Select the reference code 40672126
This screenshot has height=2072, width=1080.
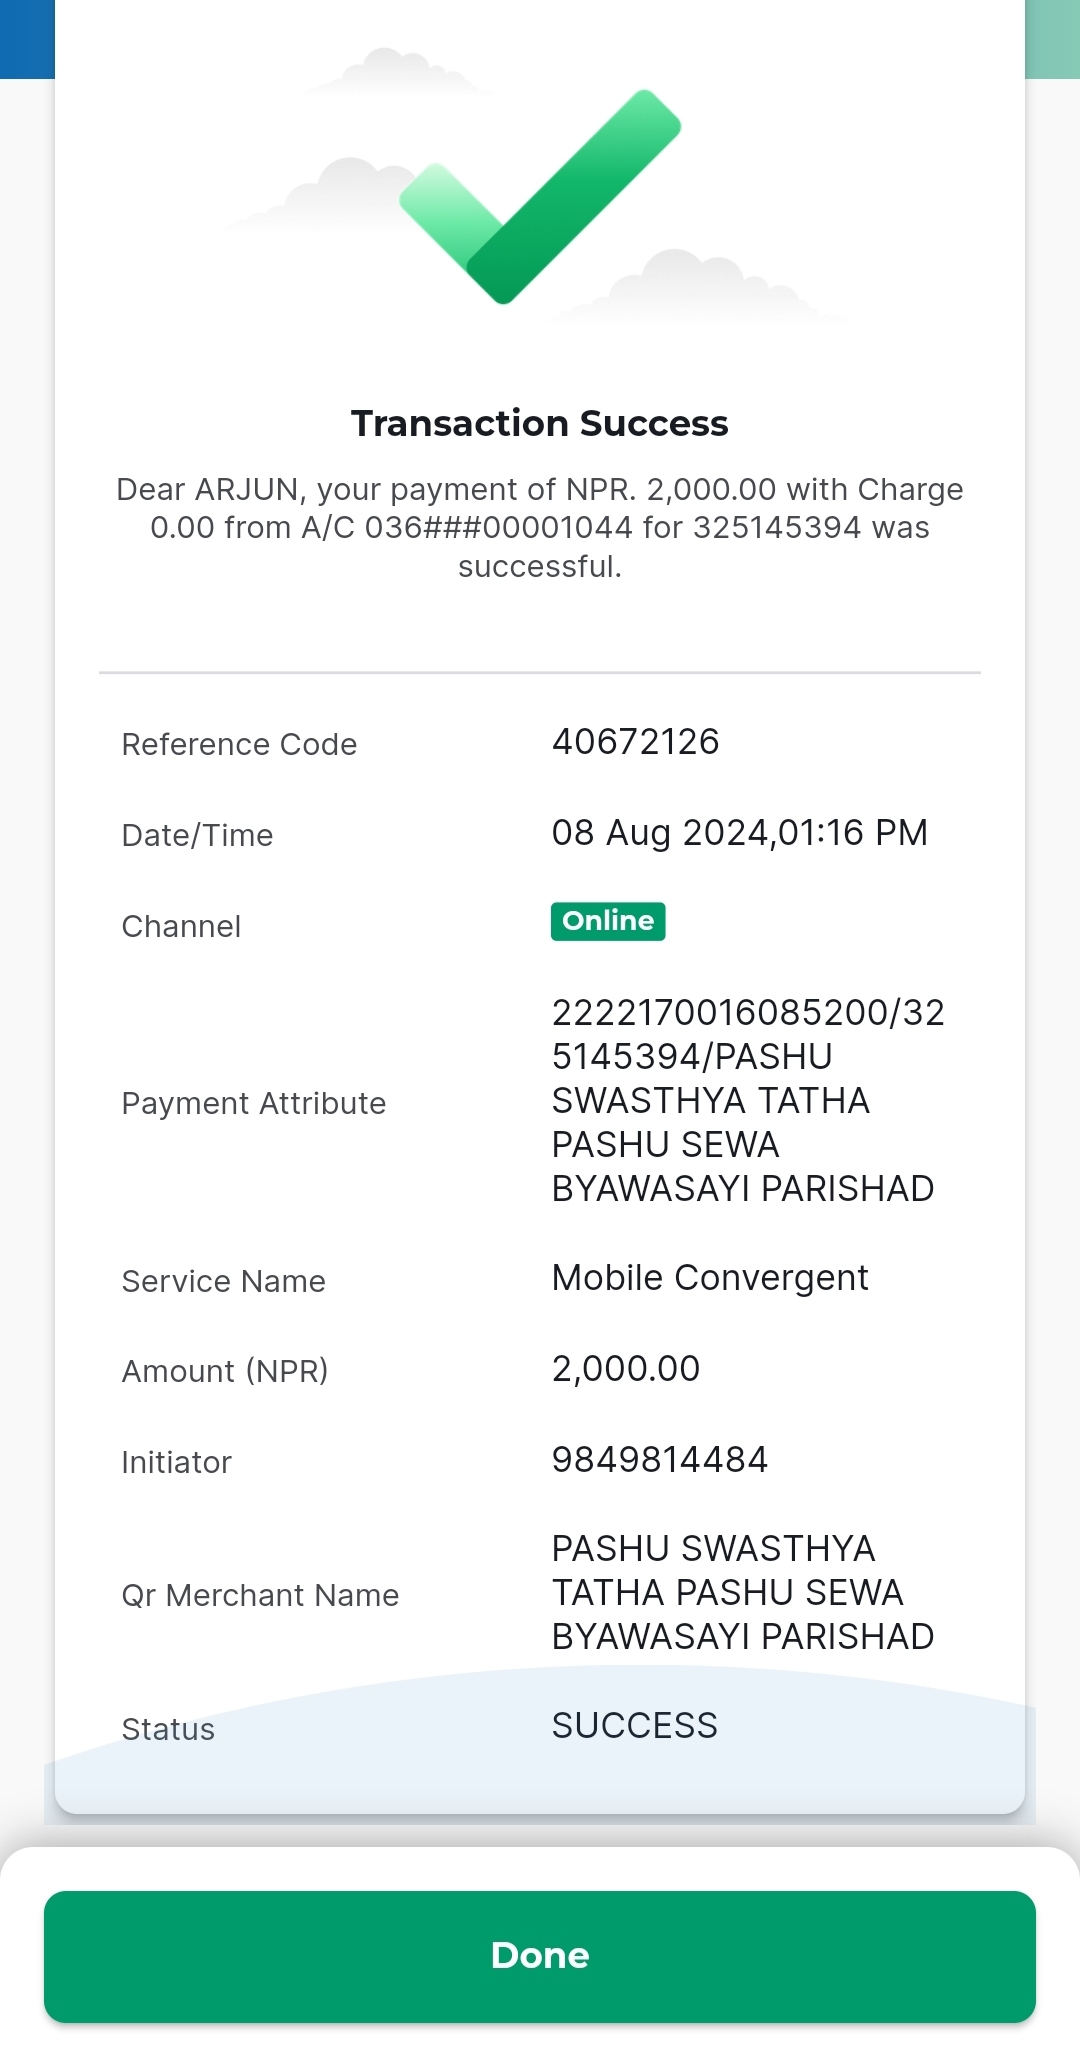(x=636, y=742)
